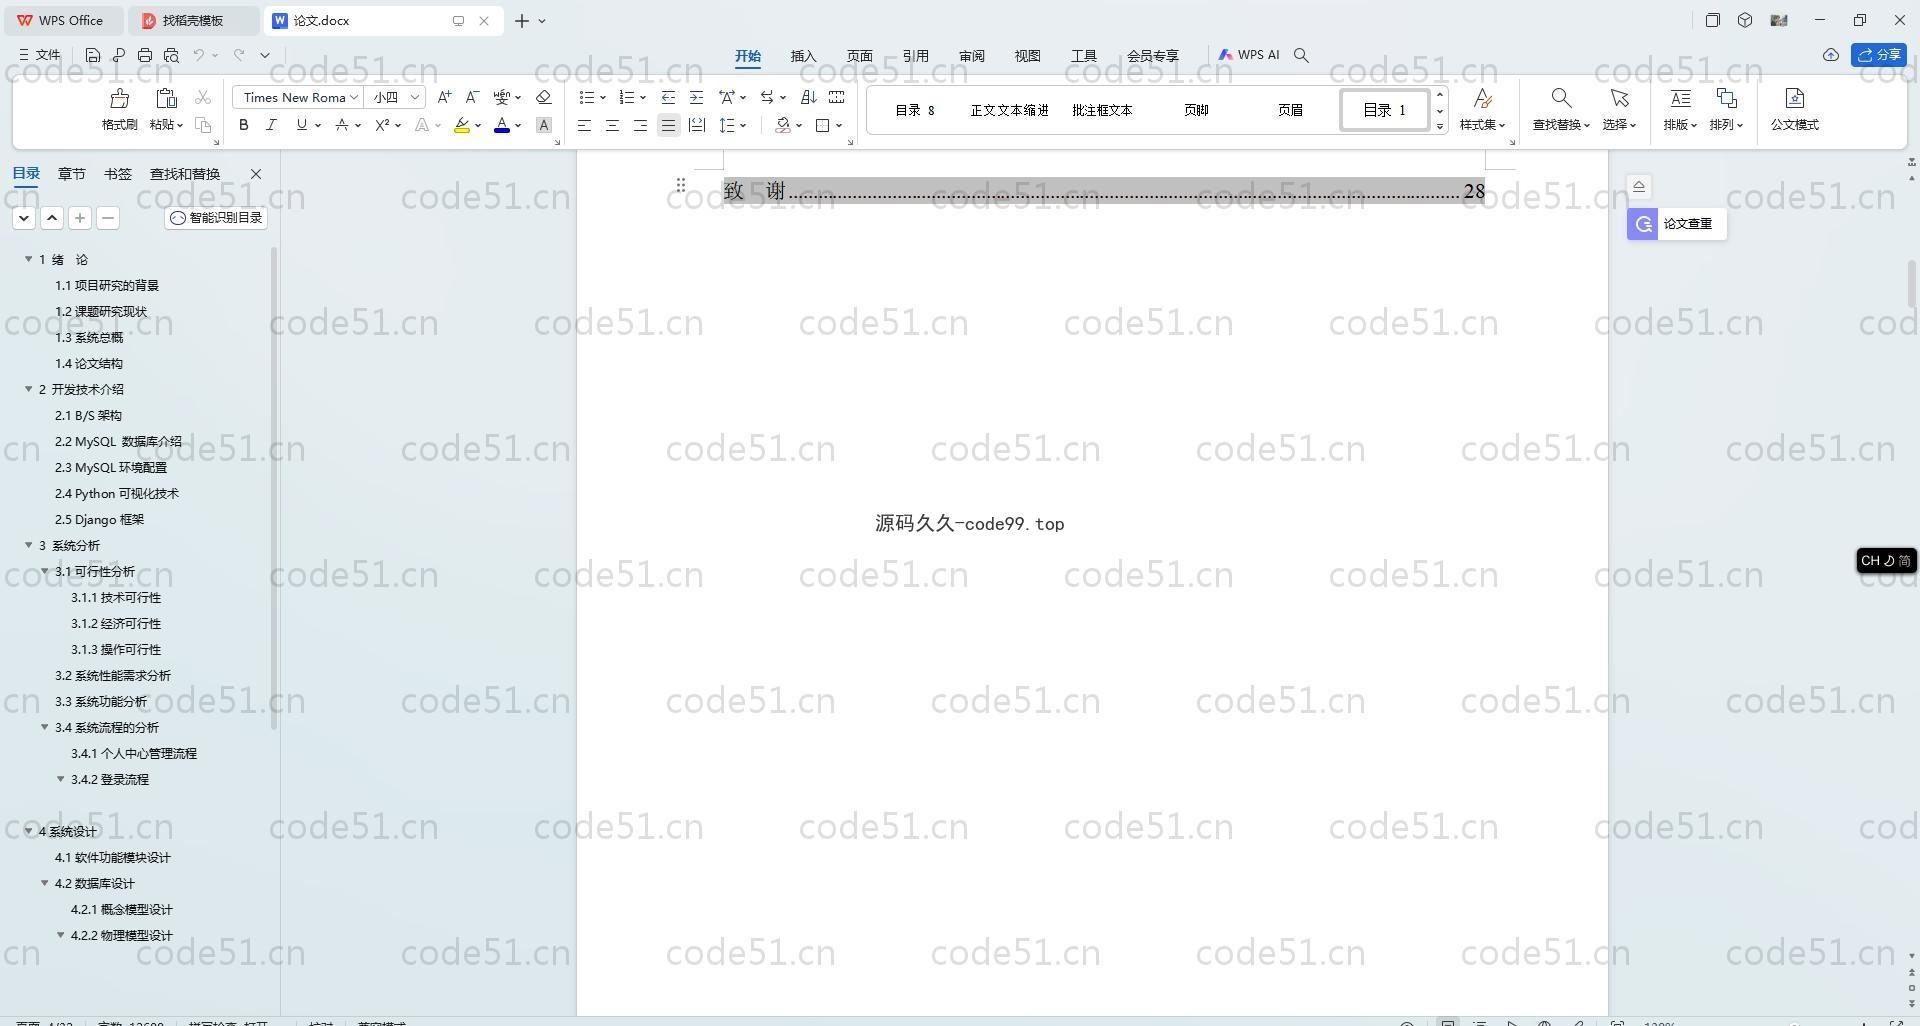Open the font name dropdown Times New Roman
This screenshot has height=1026, width=1920.
354,97
